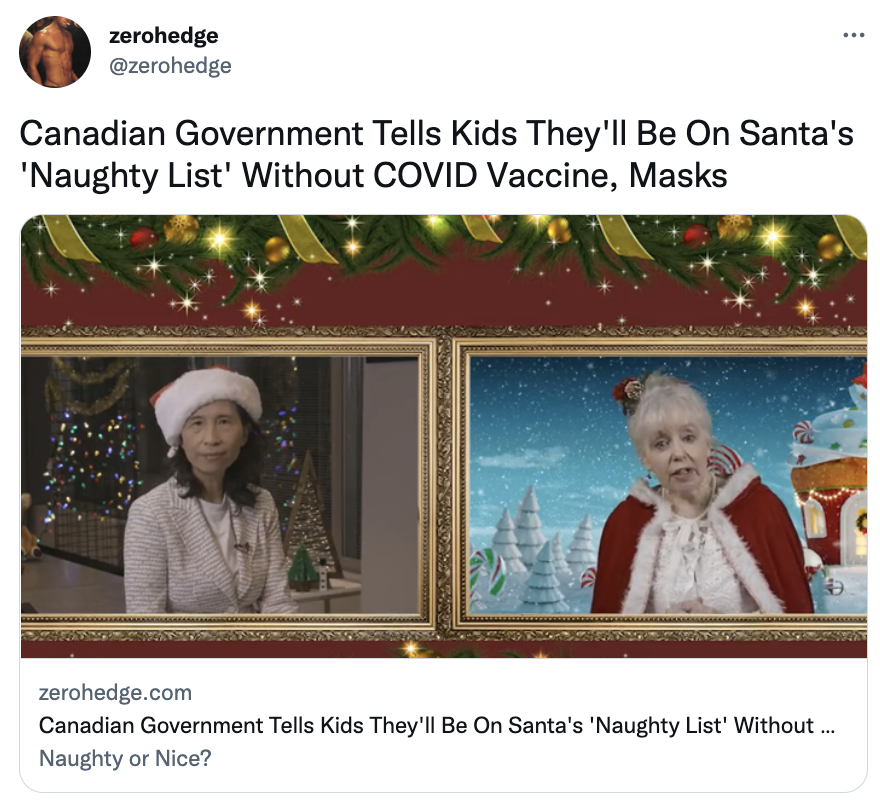The image size is (880, 806).
Task: Select the tweet text about Santa's Naughty List
Action: coord(436,154)
